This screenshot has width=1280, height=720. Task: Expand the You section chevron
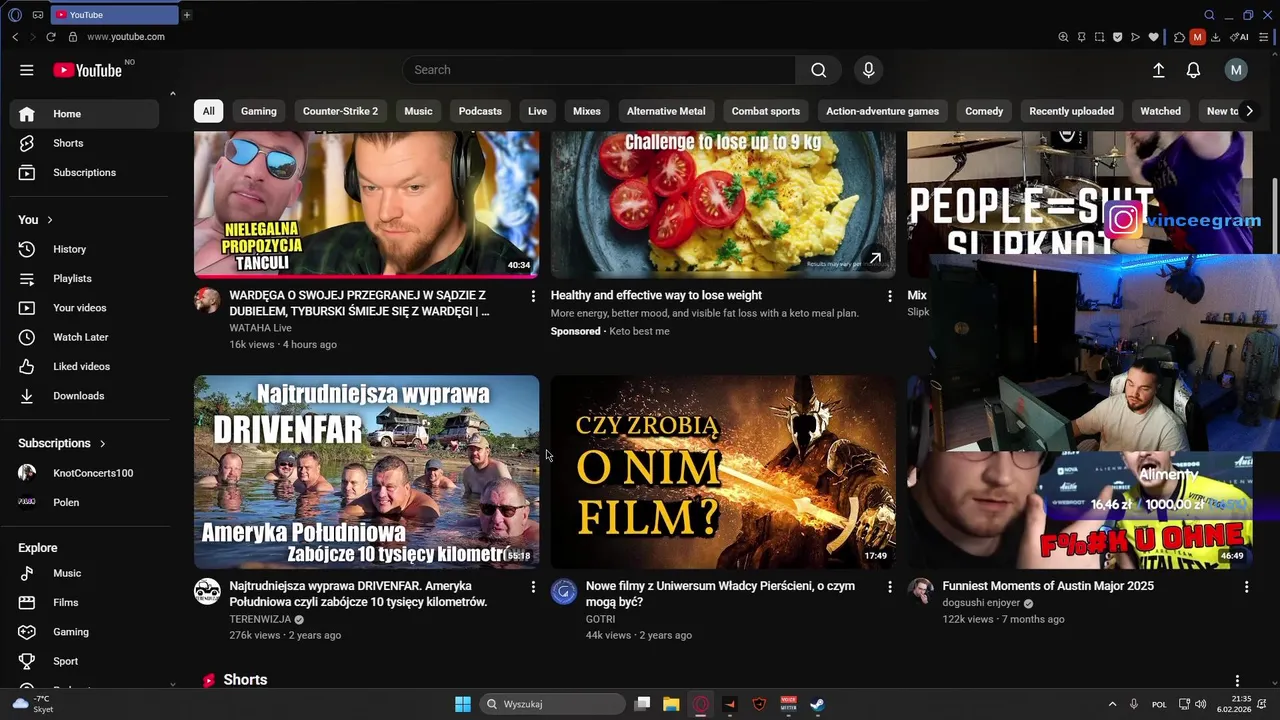click(x=49, y=220)
